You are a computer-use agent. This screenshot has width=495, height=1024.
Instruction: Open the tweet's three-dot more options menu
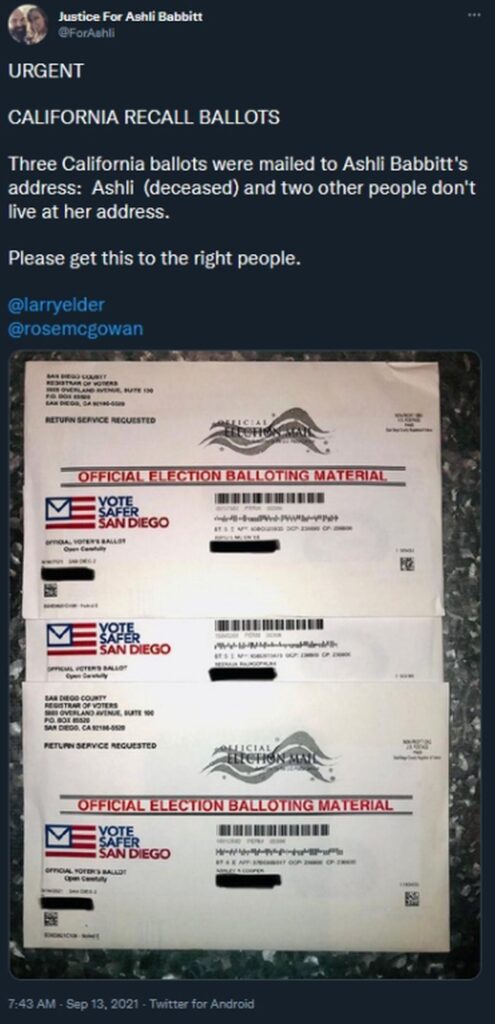coord(477,14)
